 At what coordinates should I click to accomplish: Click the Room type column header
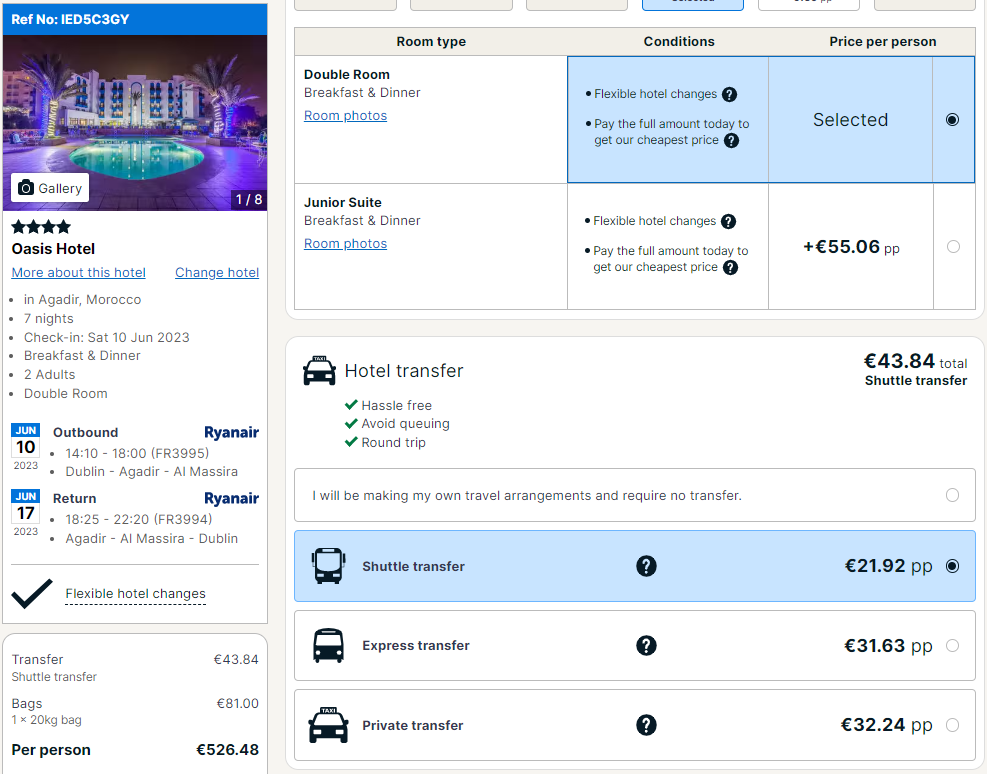point(431,42)
